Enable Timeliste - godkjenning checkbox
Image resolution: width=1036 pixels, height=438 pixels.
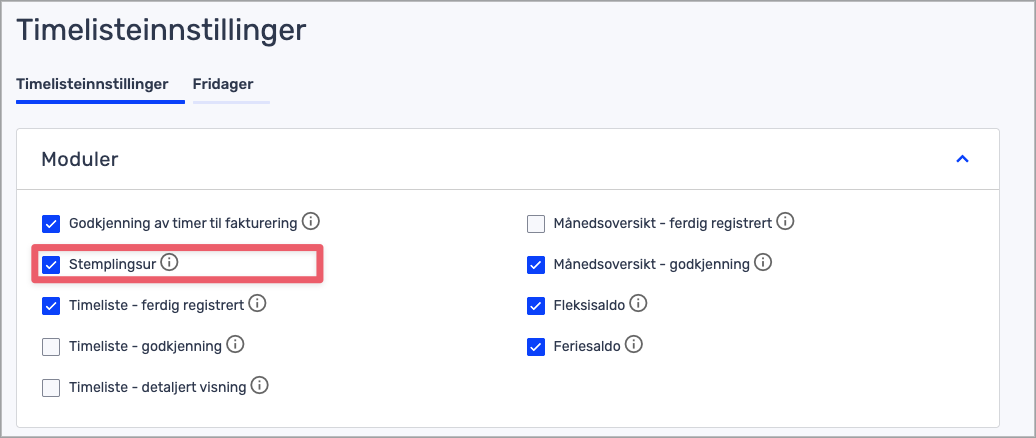[51, 346]
